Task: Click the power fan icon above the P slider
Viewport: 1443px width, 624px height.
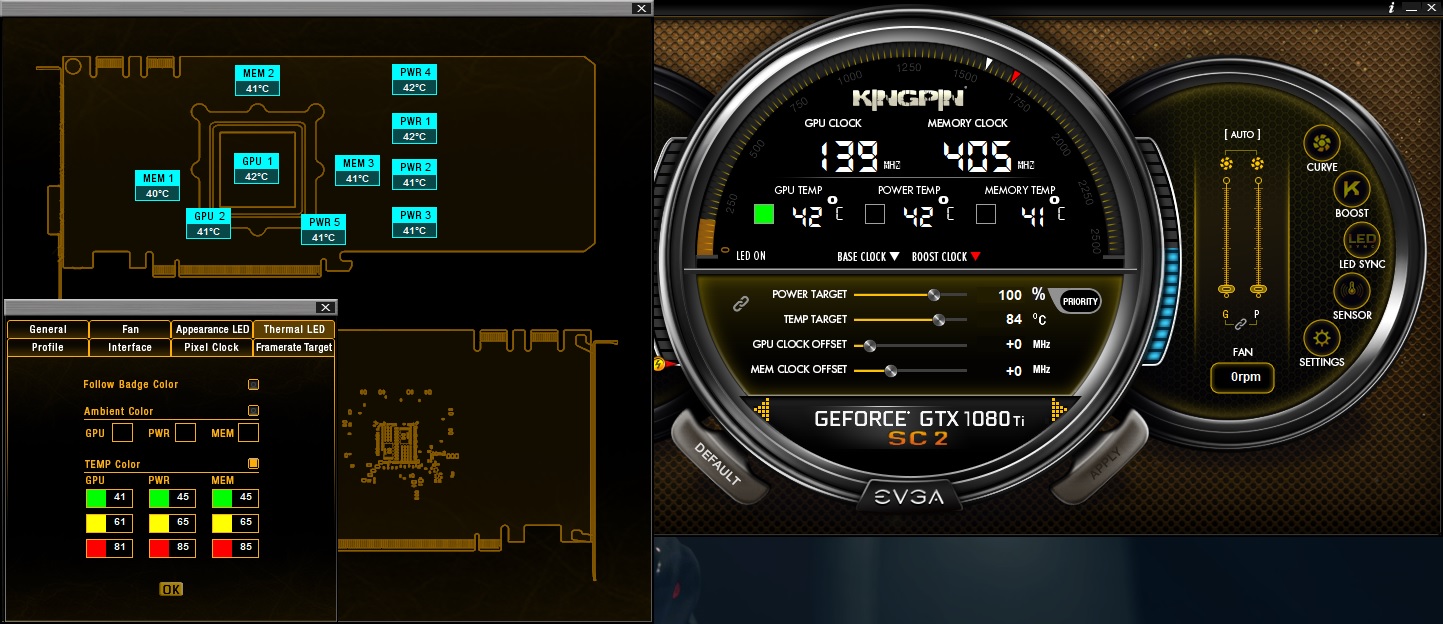Action: [1257, 163]
